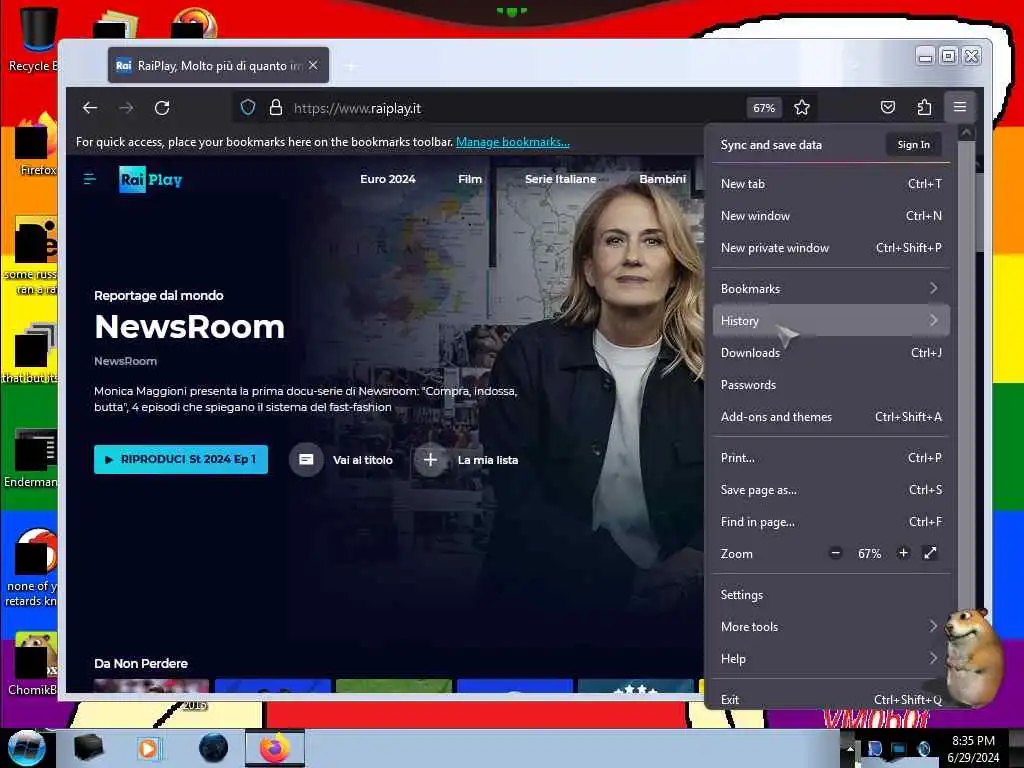1024x768 pixels.
Task: Select the RaiPlay browser tab
Action: 218,65
